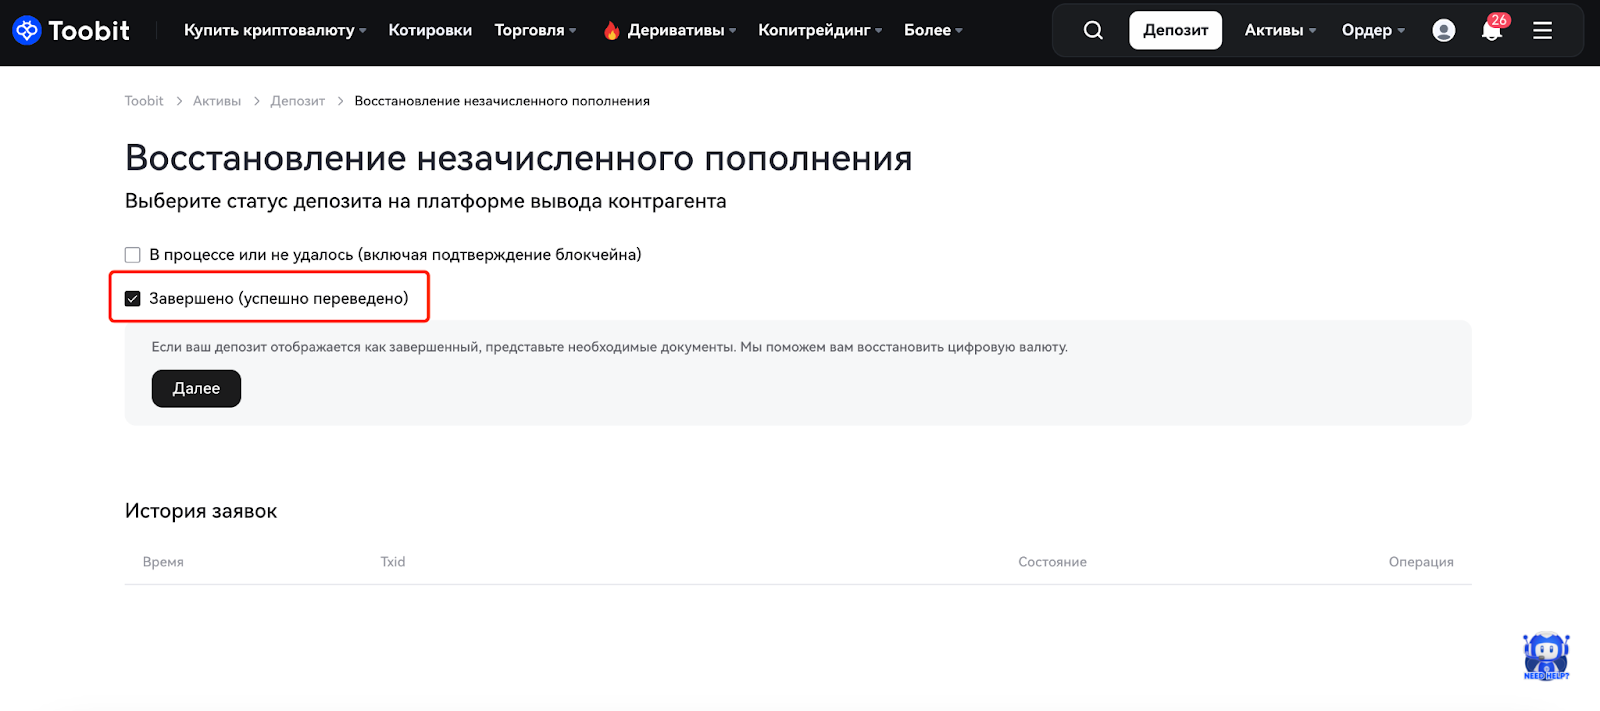Expand 'Купить криптовалюту' dropdown
The width and height of the screenshot is (1600, 711).
pos(275,30)
